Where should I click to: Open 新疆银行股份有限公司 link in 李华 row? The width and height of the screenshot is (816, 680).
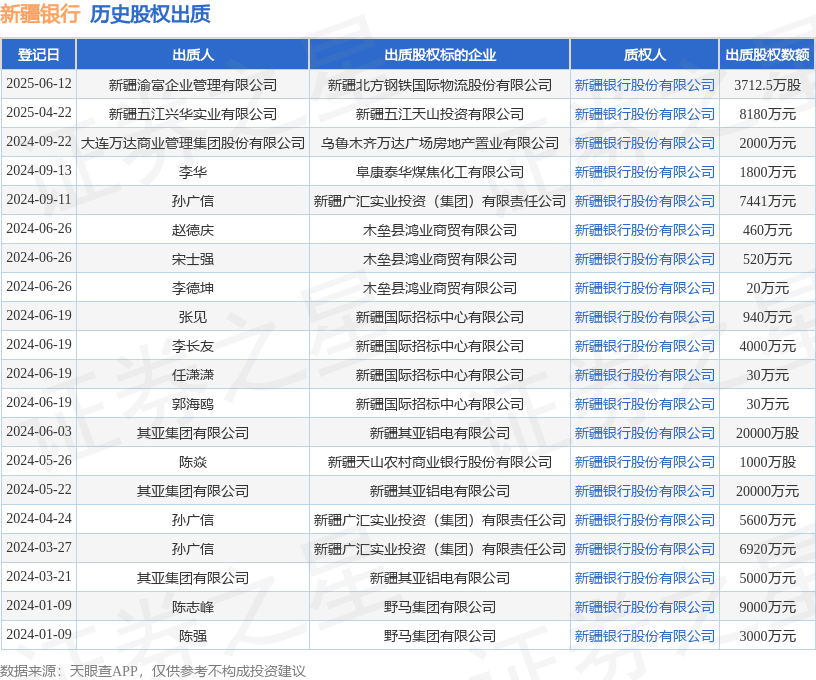pos(645,172)
